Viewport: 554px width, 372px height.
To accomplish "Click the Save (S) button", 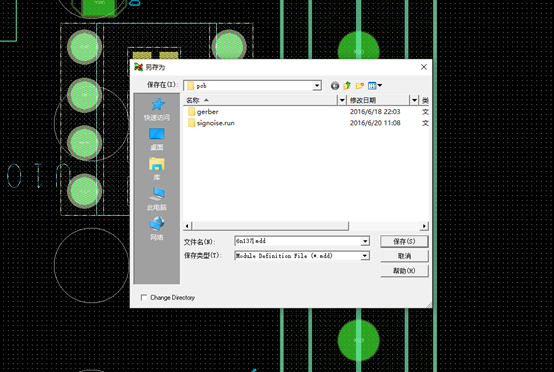I will [404, 241].
